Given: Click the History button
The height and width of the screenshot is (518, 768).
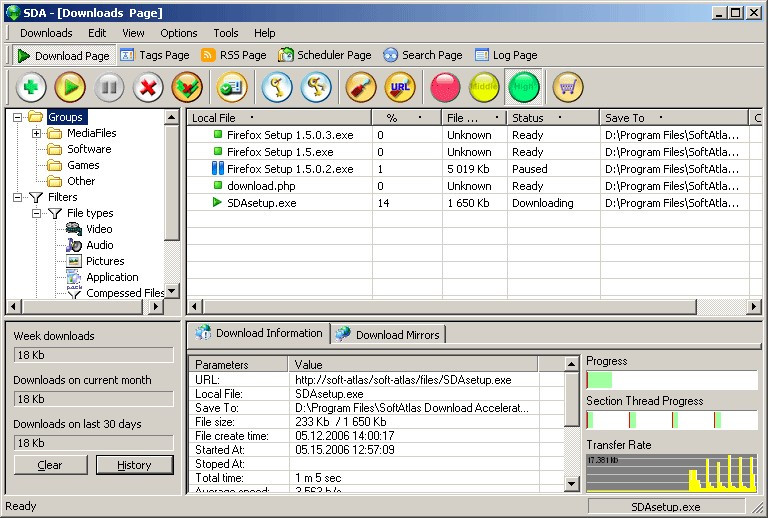Looking at the screenshot, I should pos(135,465).
